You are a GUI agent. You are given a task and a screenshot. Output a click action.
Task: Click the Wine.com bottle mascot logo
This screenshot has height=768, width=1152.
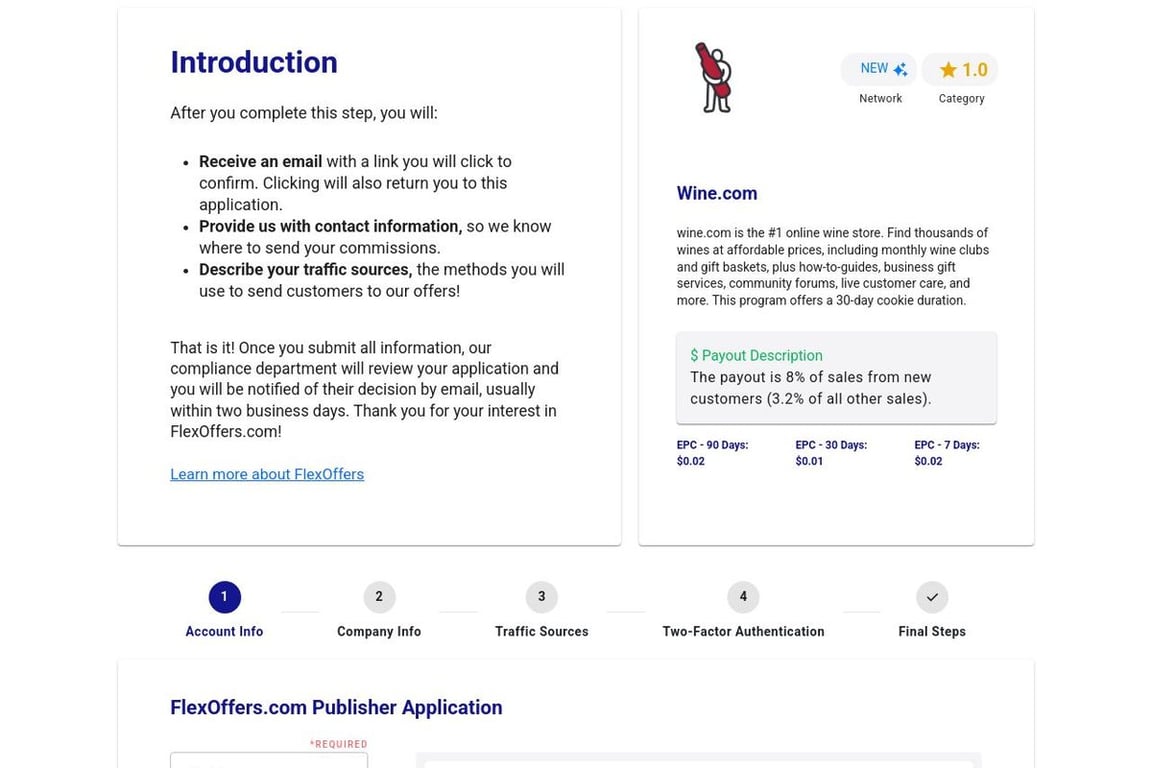[713, 78]
